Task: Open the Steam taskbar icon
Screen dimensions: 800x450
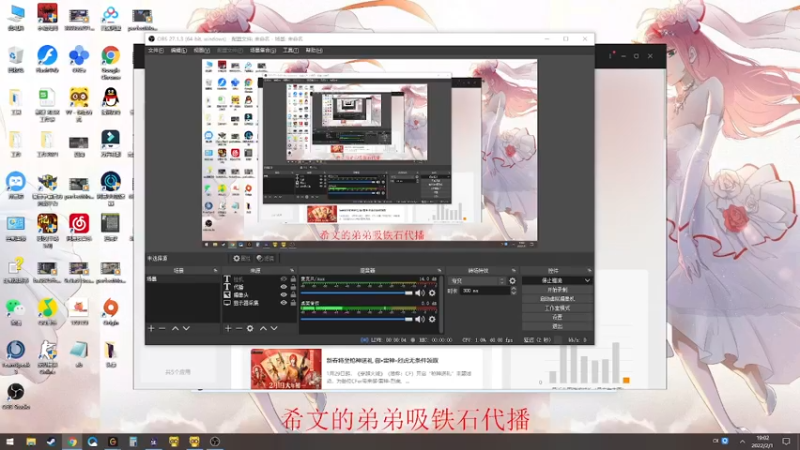Action: (x=51, y=441)
